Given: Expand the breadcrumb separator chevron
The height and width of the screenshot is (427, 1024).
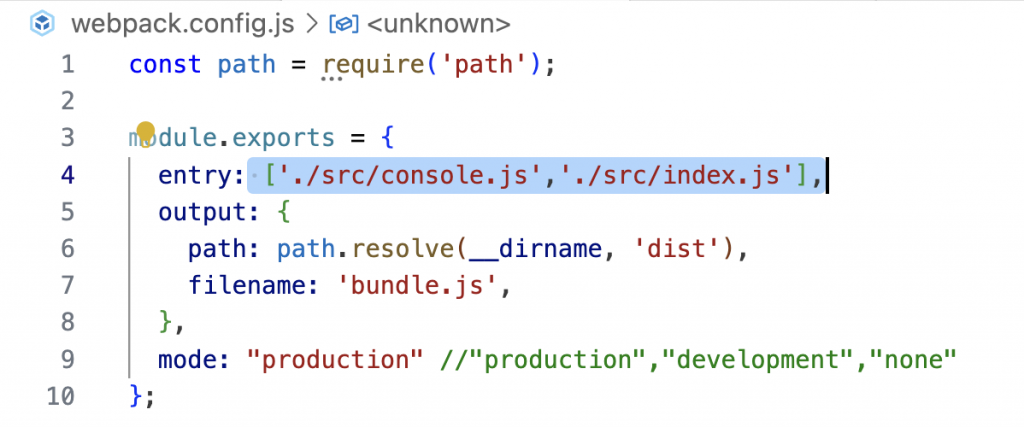Looking at the screenshot, I should point(312,24).
